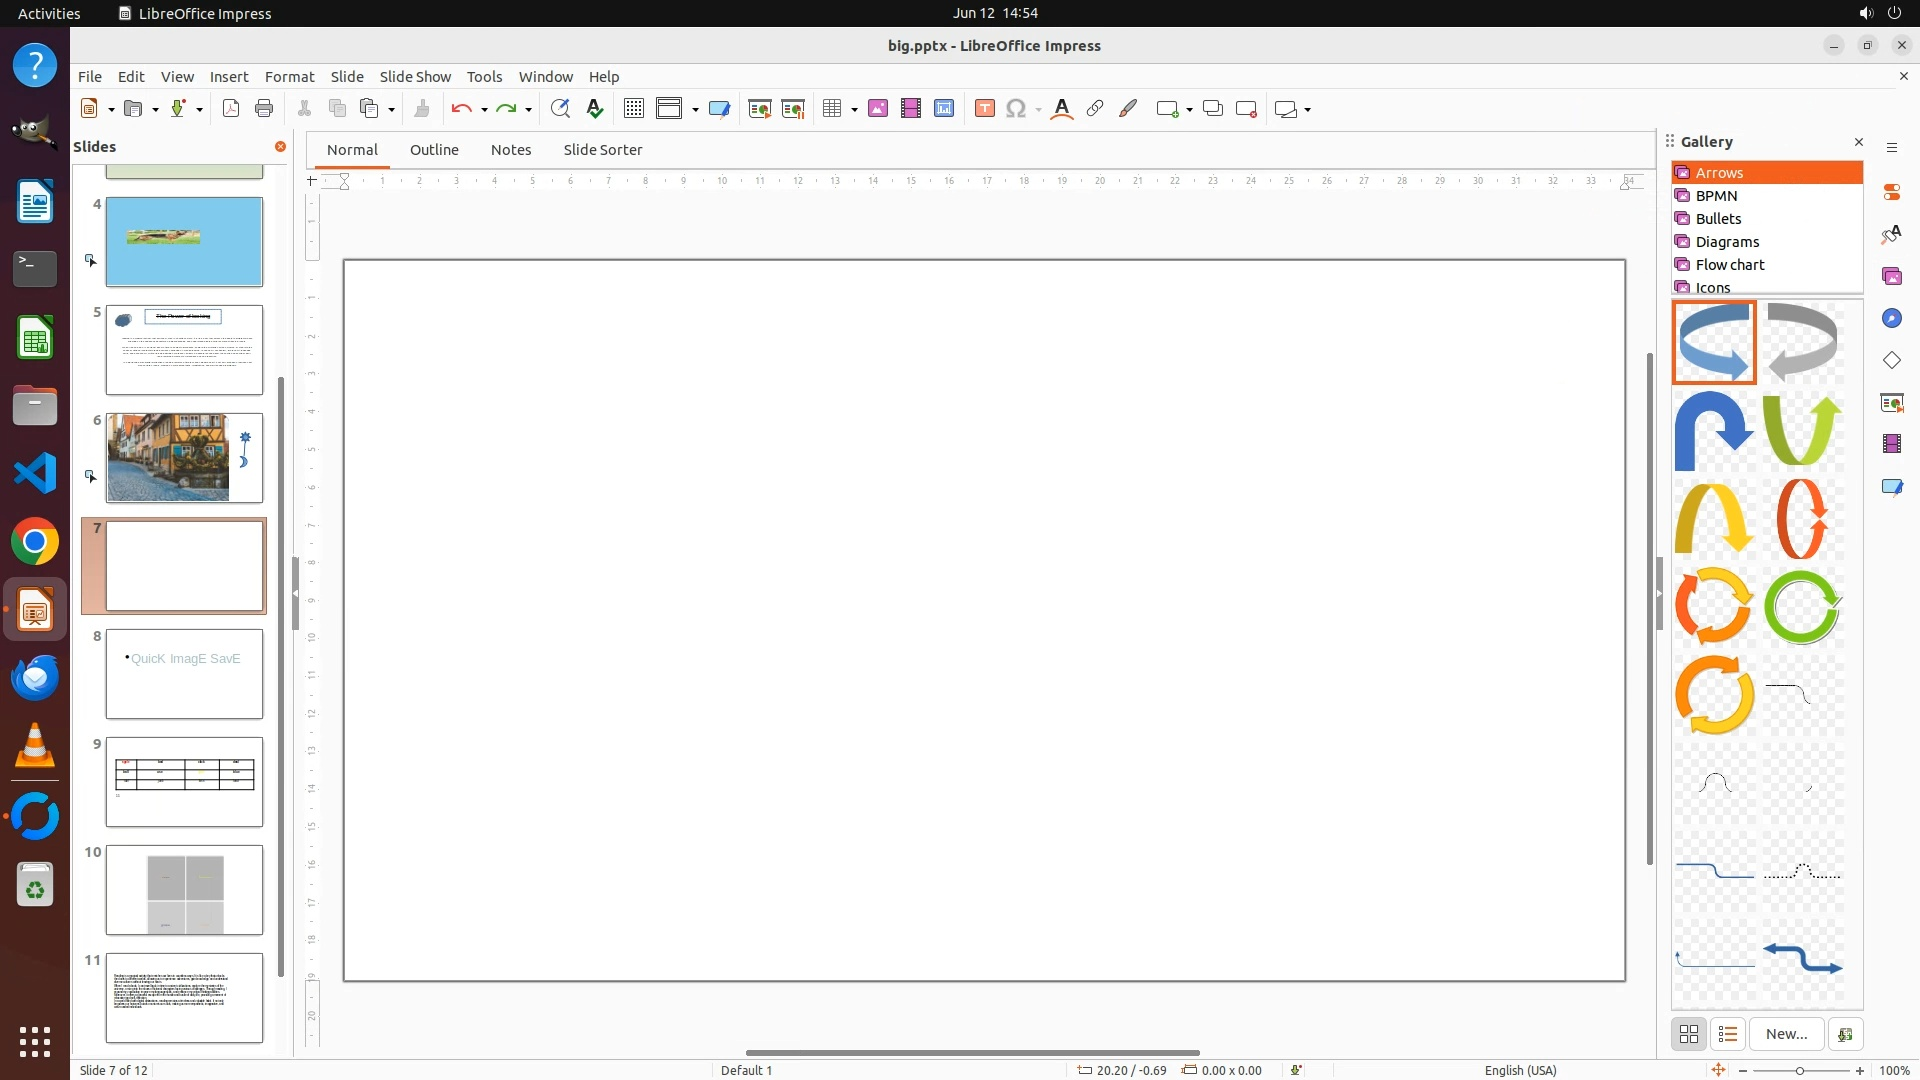Viewport: 1920px width, 1080px height.
Task: Expand the Undo history dropdown arrow
Action: (484, 110)
